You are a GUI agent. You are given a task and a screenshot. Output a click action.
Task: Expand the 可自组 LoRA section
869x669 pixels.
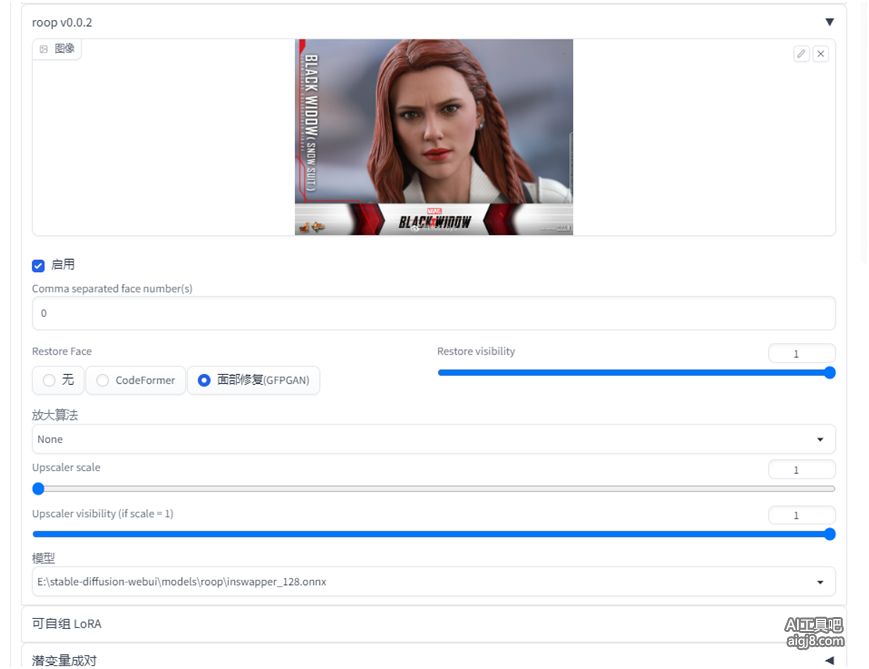tap(433, 624)
